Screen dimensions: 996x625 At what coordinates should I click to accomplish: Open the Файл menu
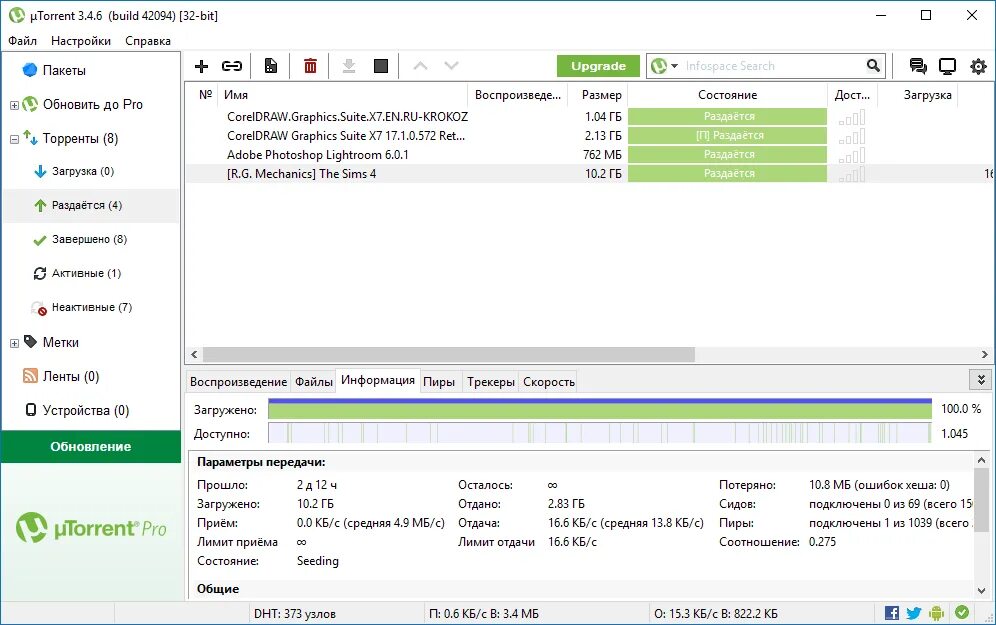[x=22, y=41]
